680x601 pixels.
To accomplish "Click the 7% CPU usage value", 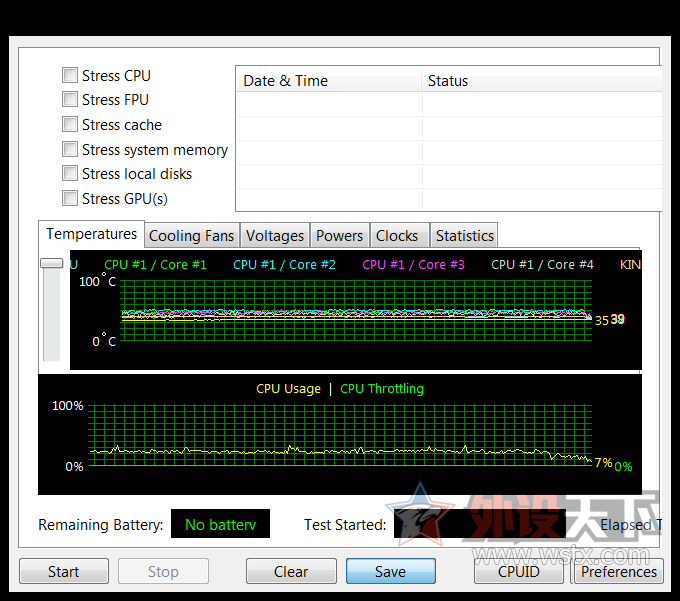I will coord(603,463).
